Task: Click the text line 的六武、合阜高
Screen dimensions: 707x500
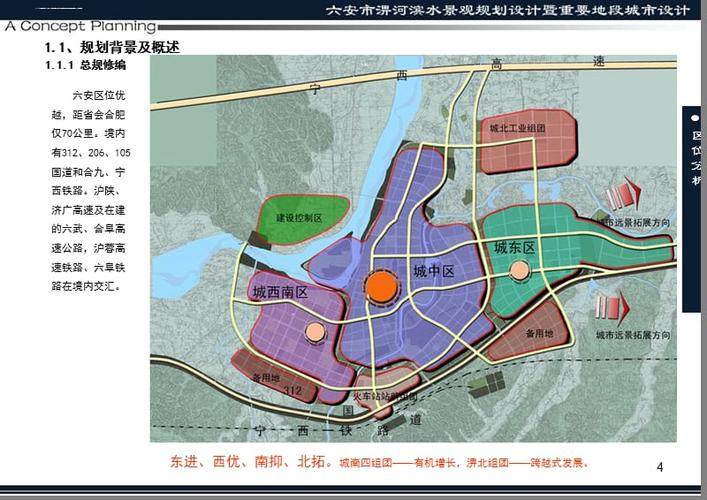Action: (88, 229)
